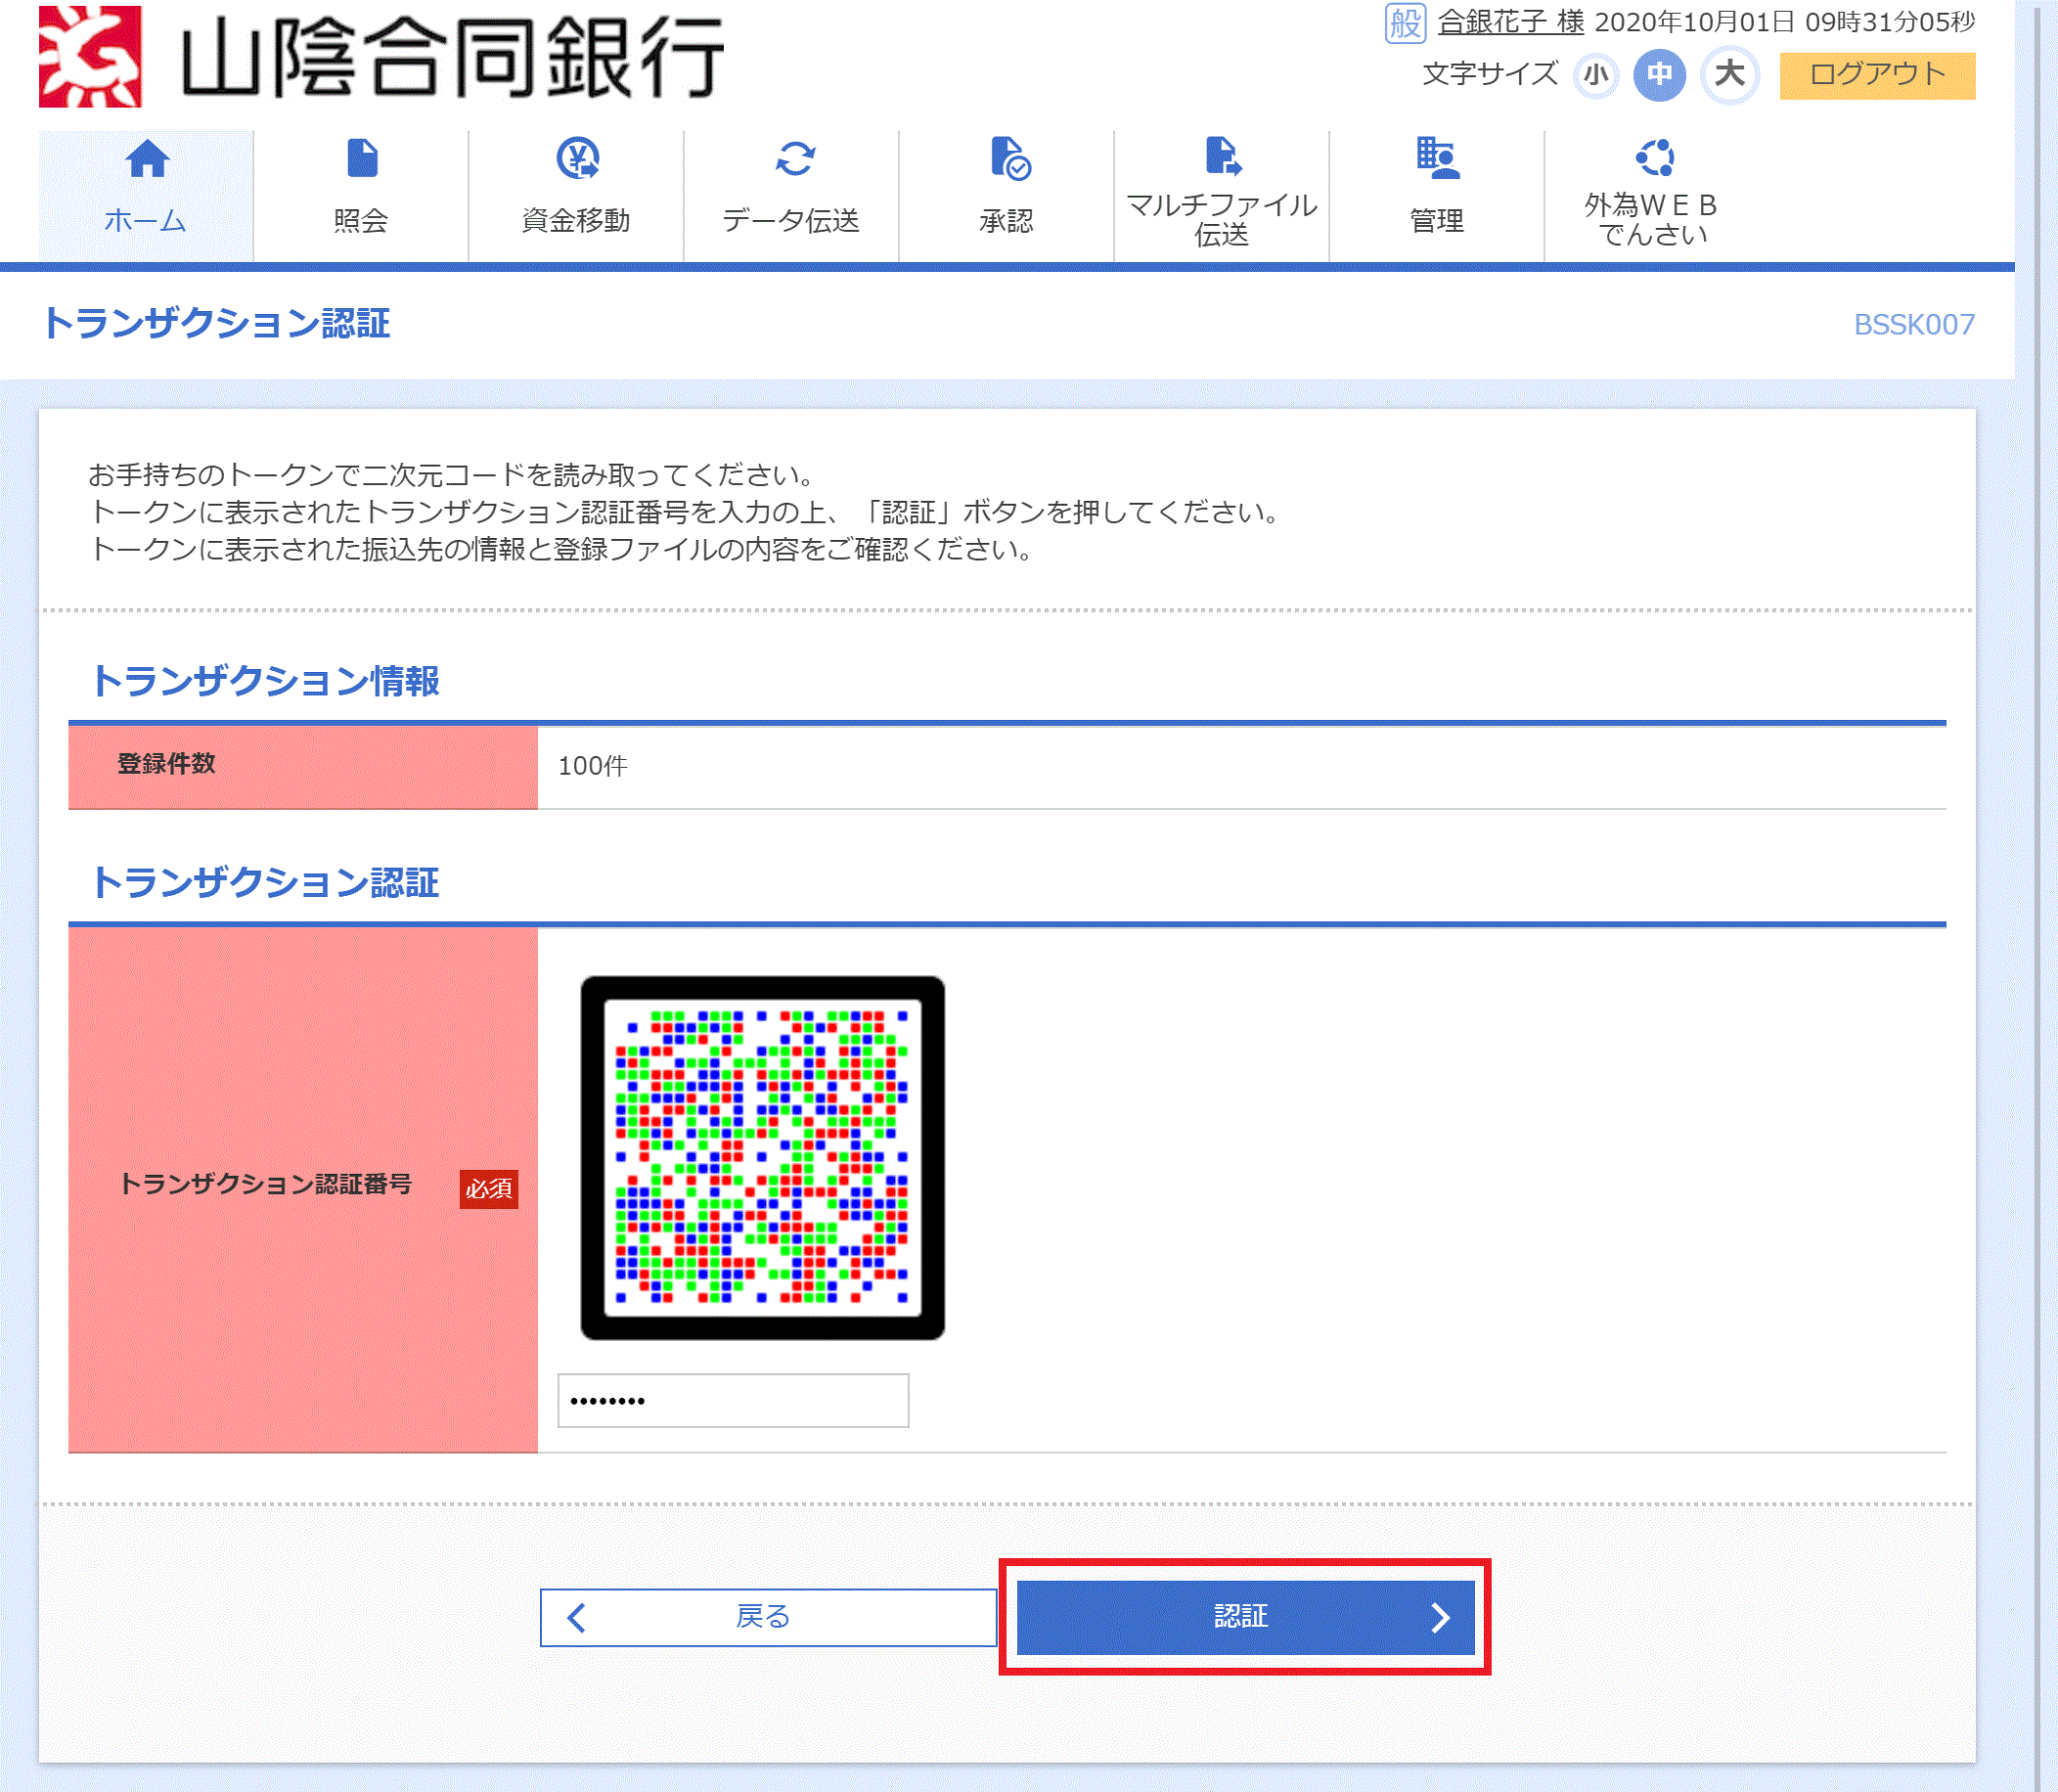Click the colored two-dimensional code image
The image size is (2058, 1792).
(762, 1157)
